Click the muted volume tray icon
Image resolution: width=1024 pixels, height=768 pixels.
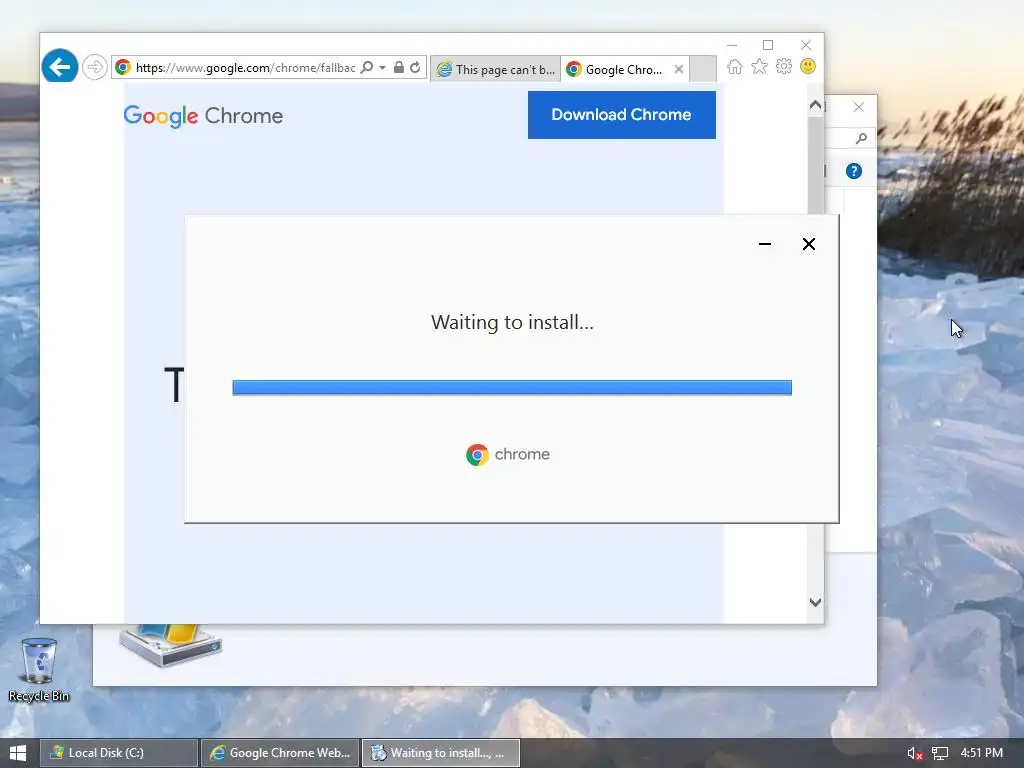[x=914, y=754]
